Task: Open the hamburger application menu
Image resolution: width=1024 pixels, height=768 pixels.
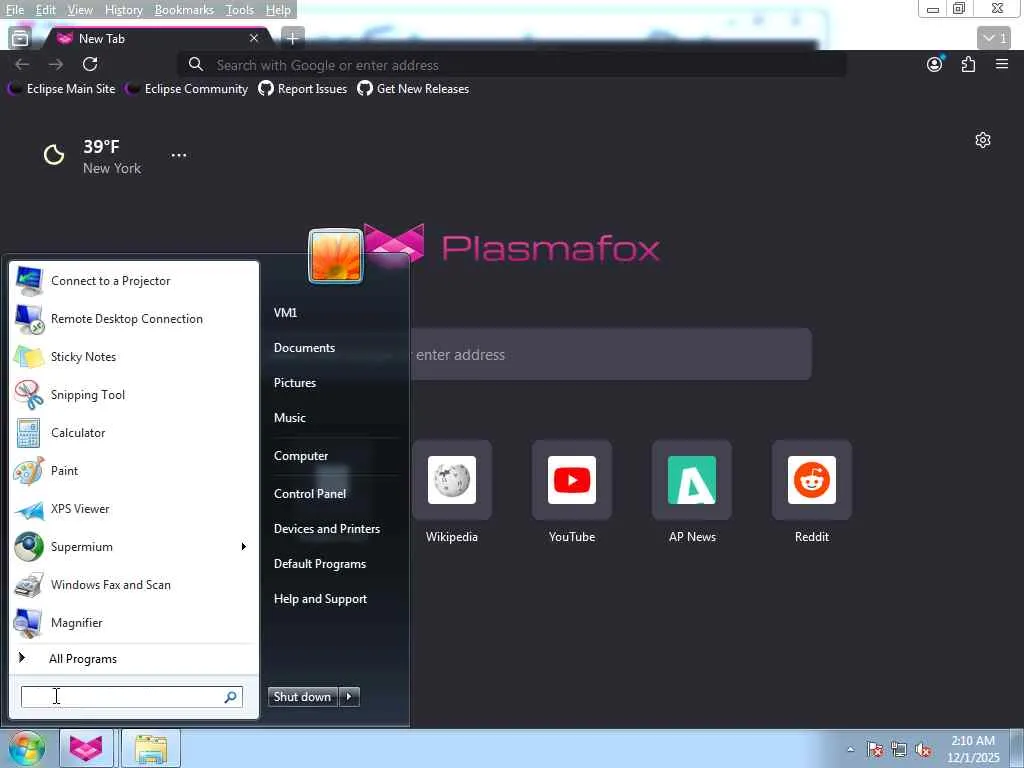Action: (1002, 64)
